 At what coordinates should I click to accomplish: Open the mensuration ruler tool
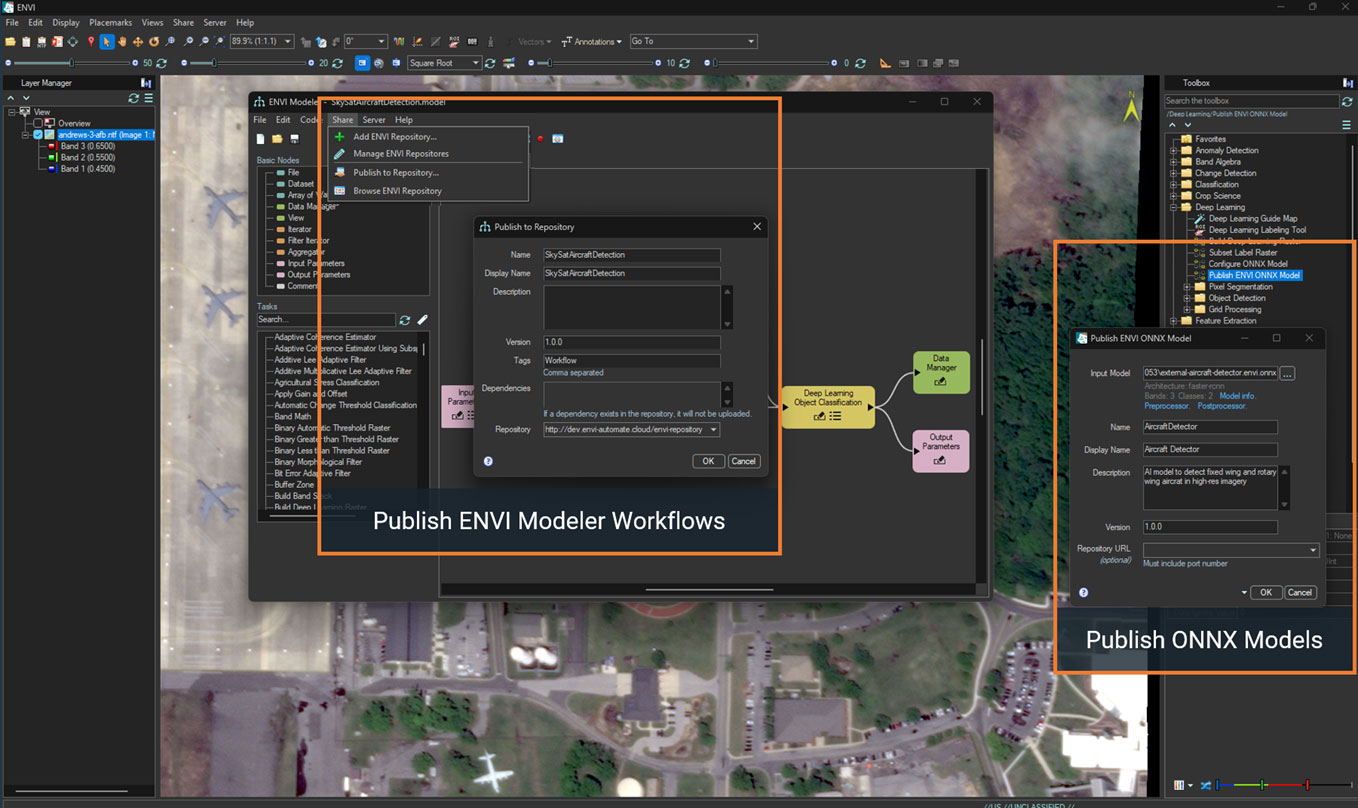tap(885, 63)
